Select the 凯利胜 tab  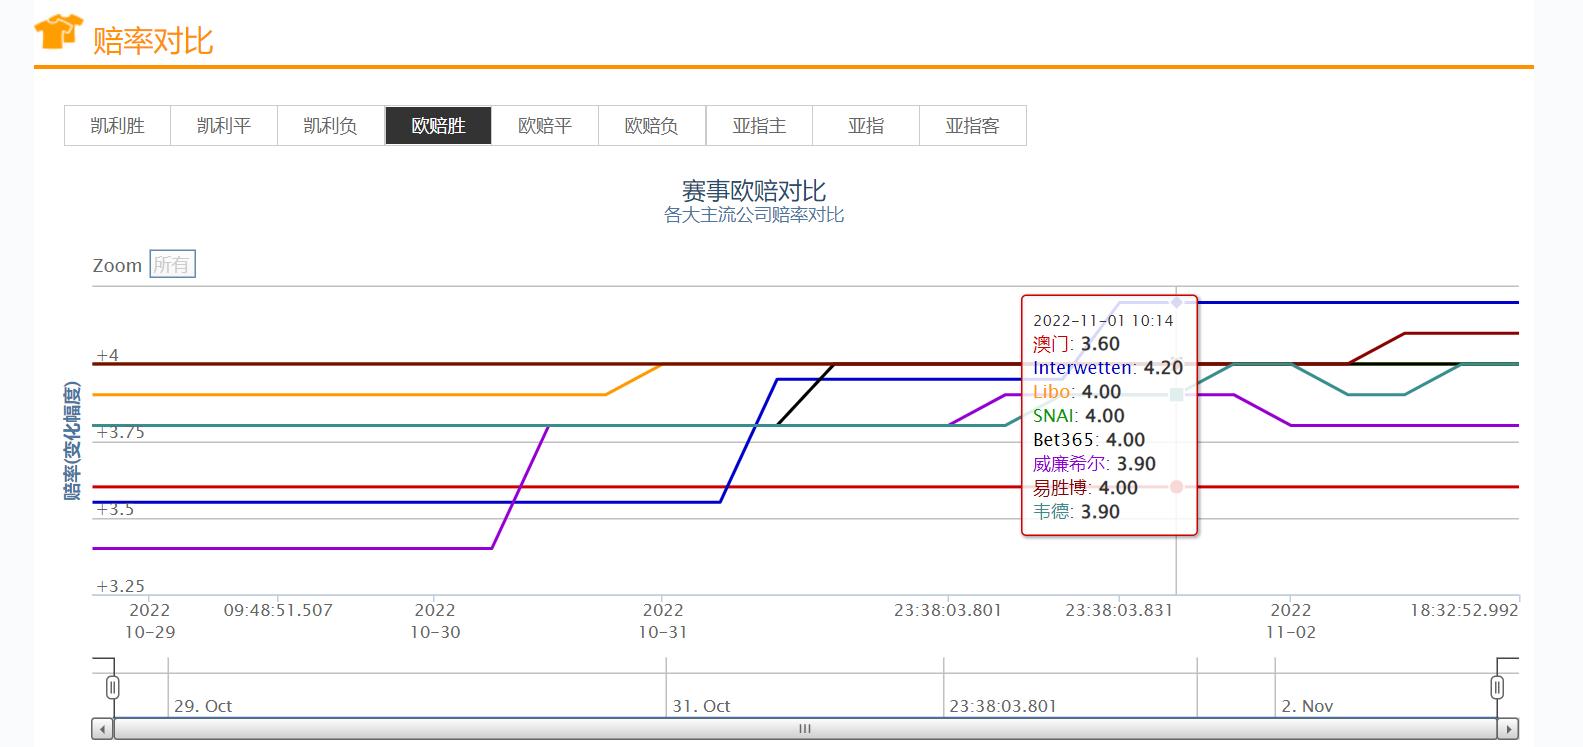click(118, 126)
